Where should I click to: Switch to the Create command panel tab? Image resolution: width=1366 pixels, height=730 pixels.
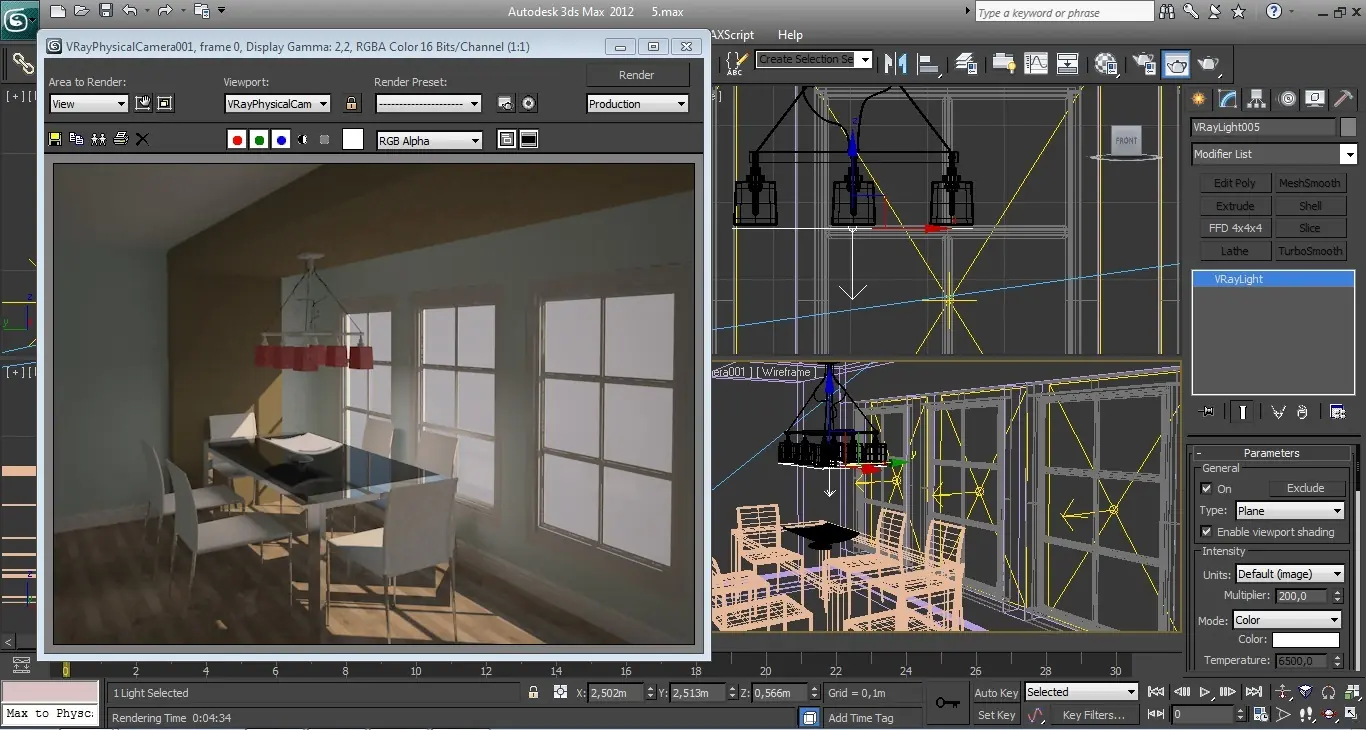point(1199,99)
